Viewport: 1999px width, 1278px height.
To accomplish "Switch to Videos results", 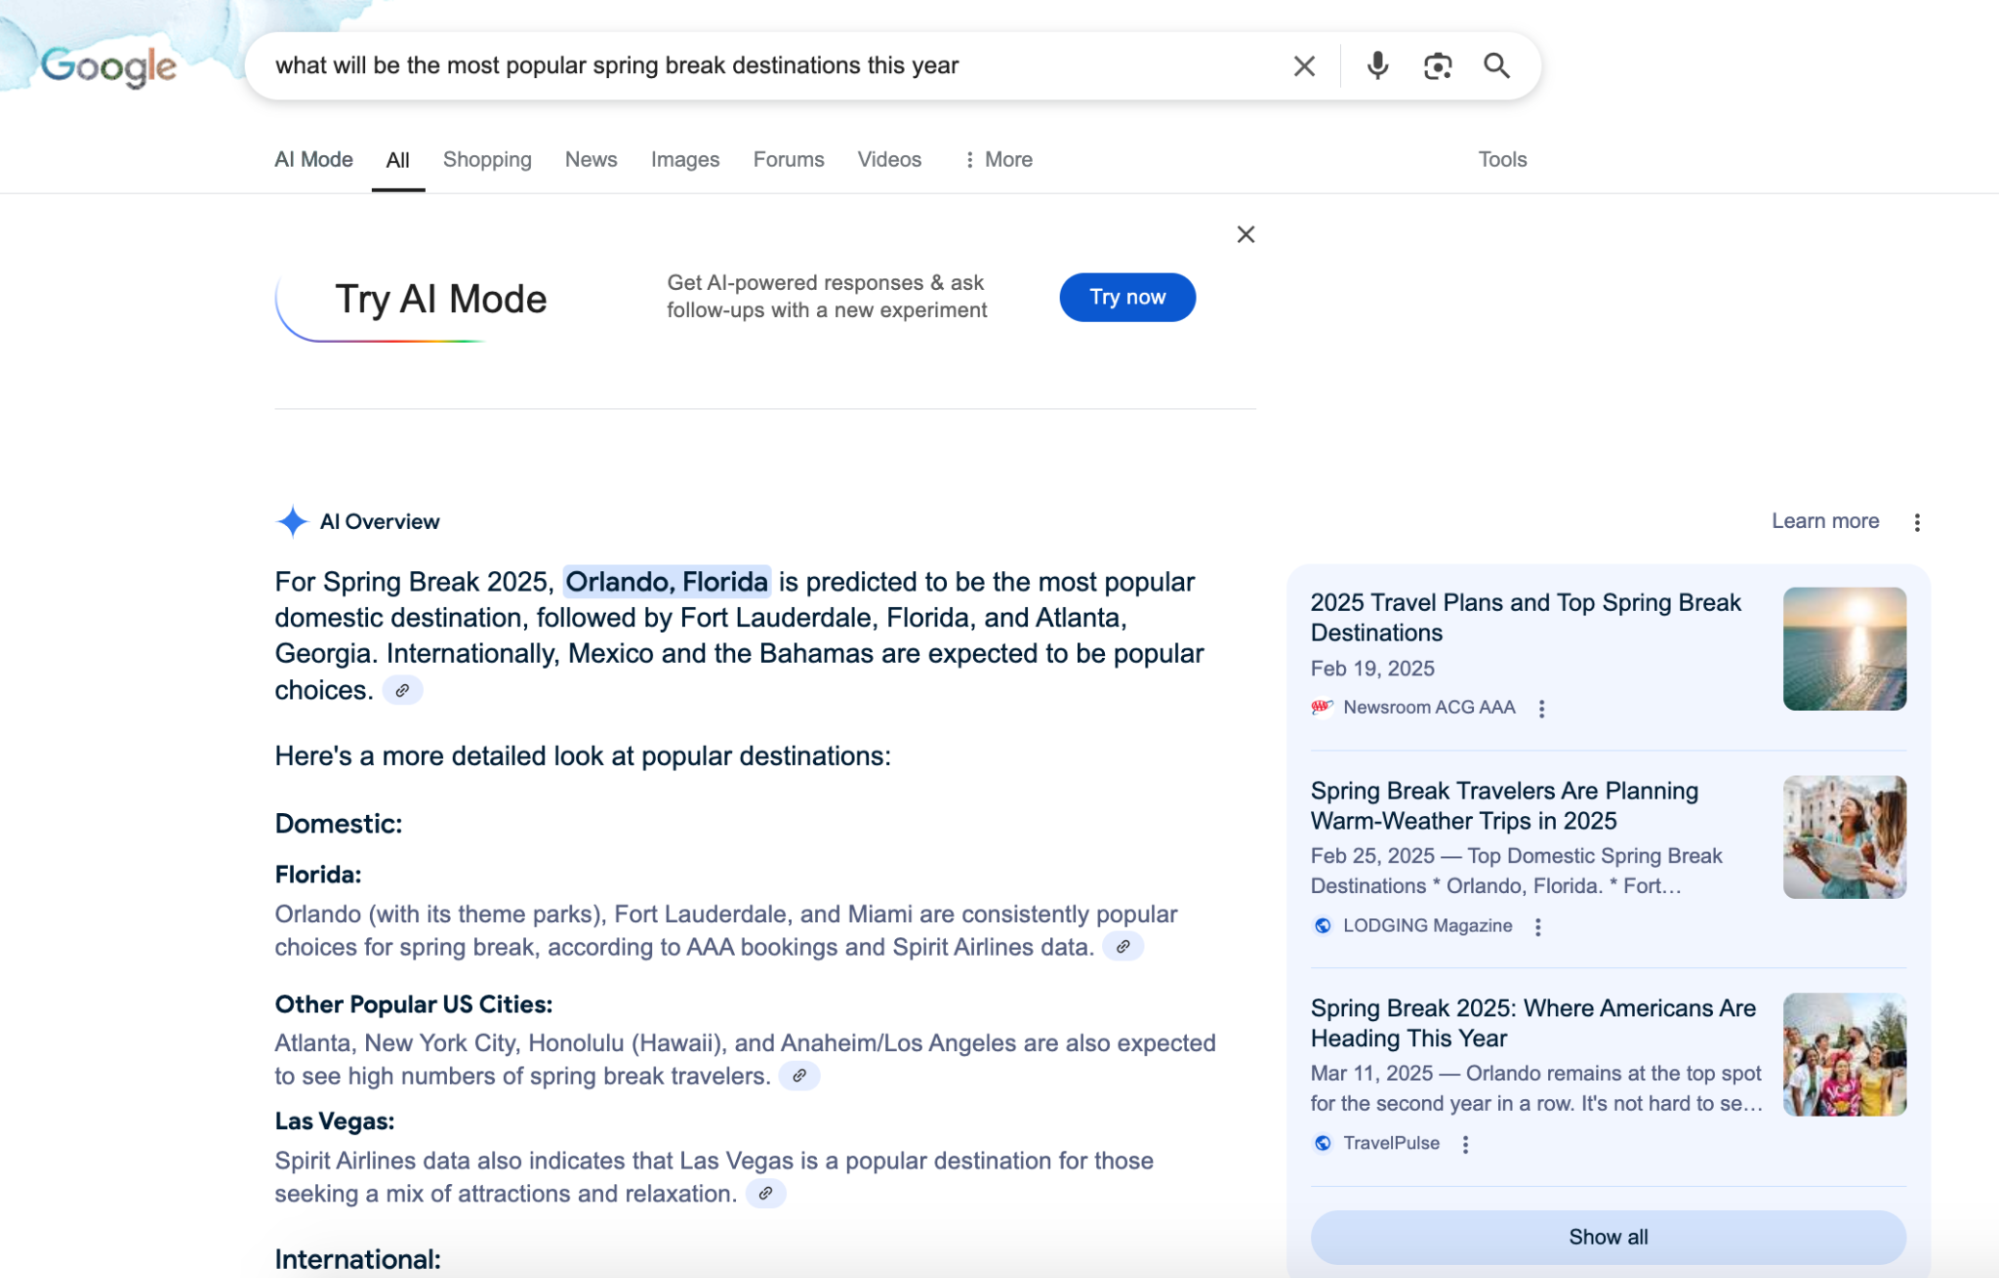I will (x=889, y=159).
